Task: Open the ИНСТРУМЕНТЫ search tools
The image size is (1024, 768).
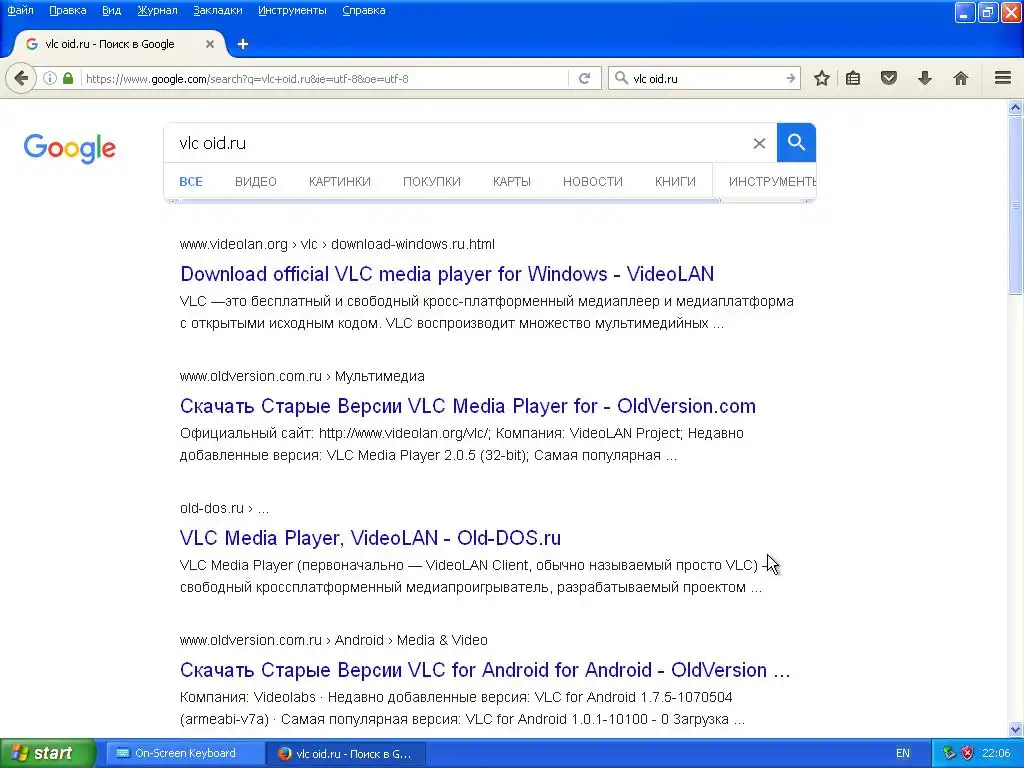Action: coord(772,182)
